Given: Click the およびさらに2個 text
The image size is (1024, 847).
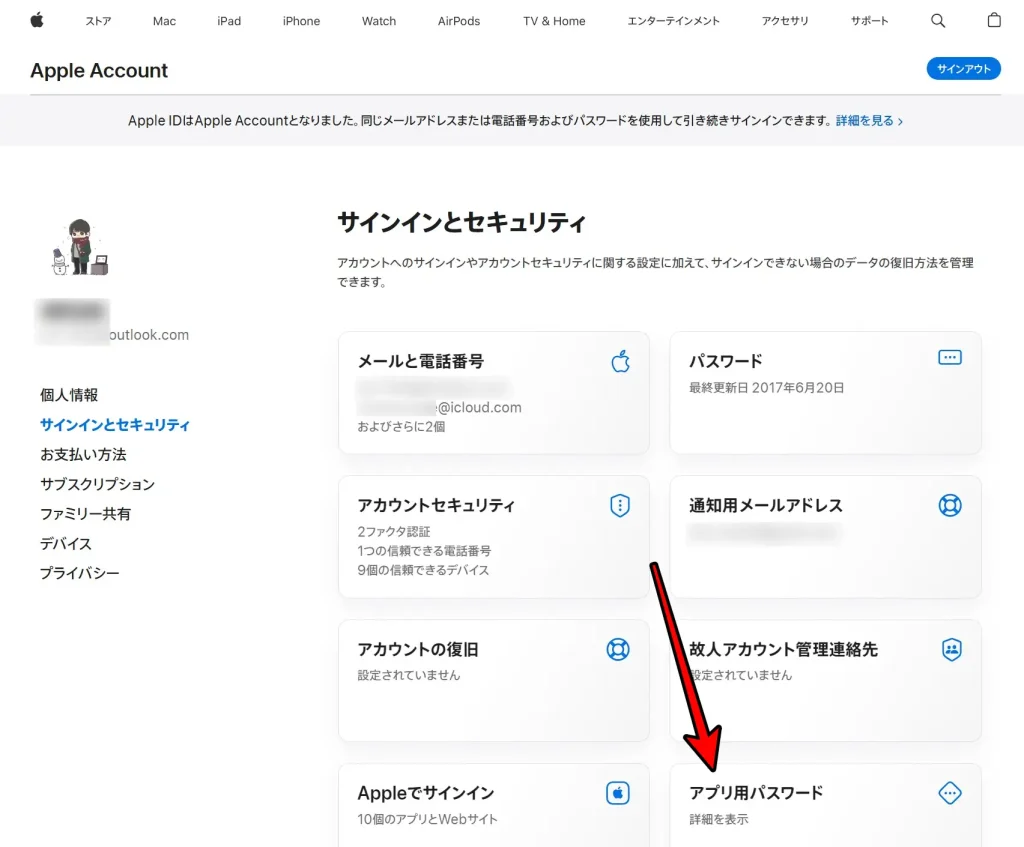Looking at the screenshot, I should [401, 426].
